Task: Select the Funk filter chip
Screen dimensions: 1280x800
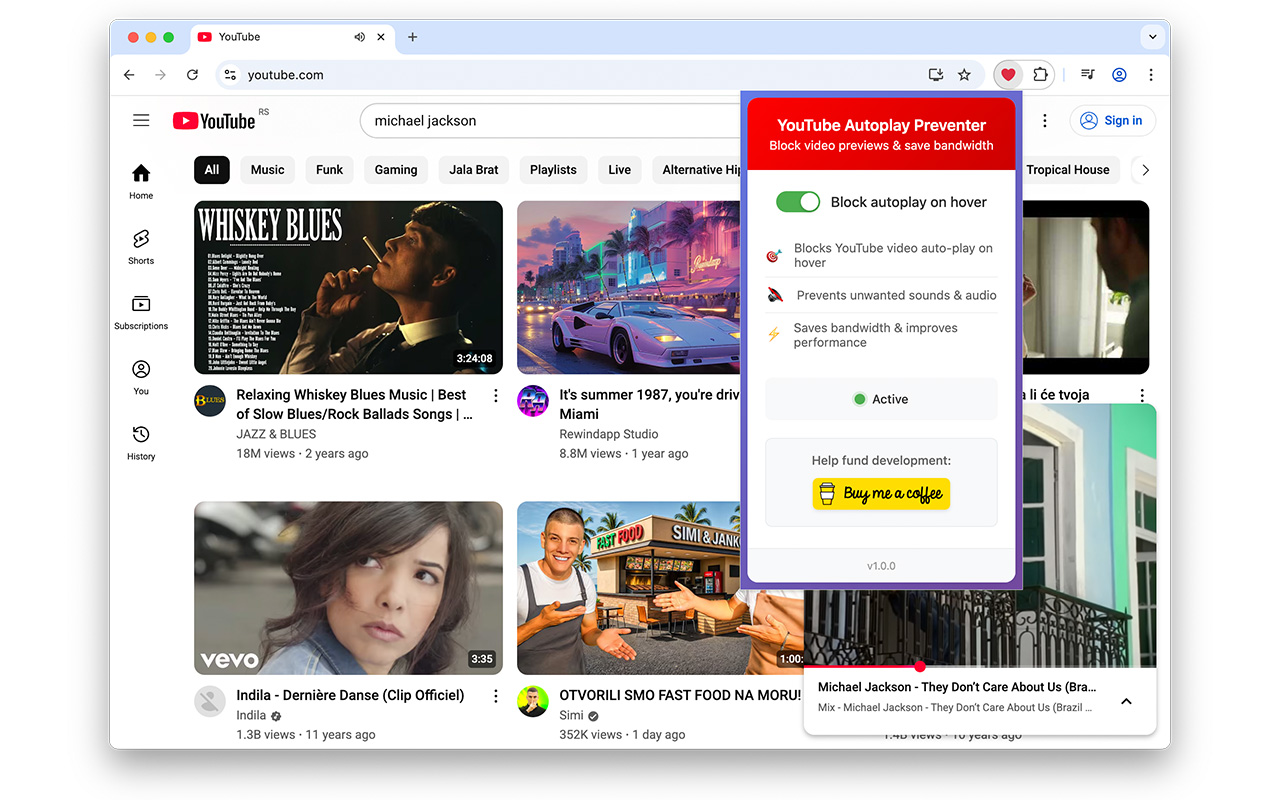Action: pos(330,170)
